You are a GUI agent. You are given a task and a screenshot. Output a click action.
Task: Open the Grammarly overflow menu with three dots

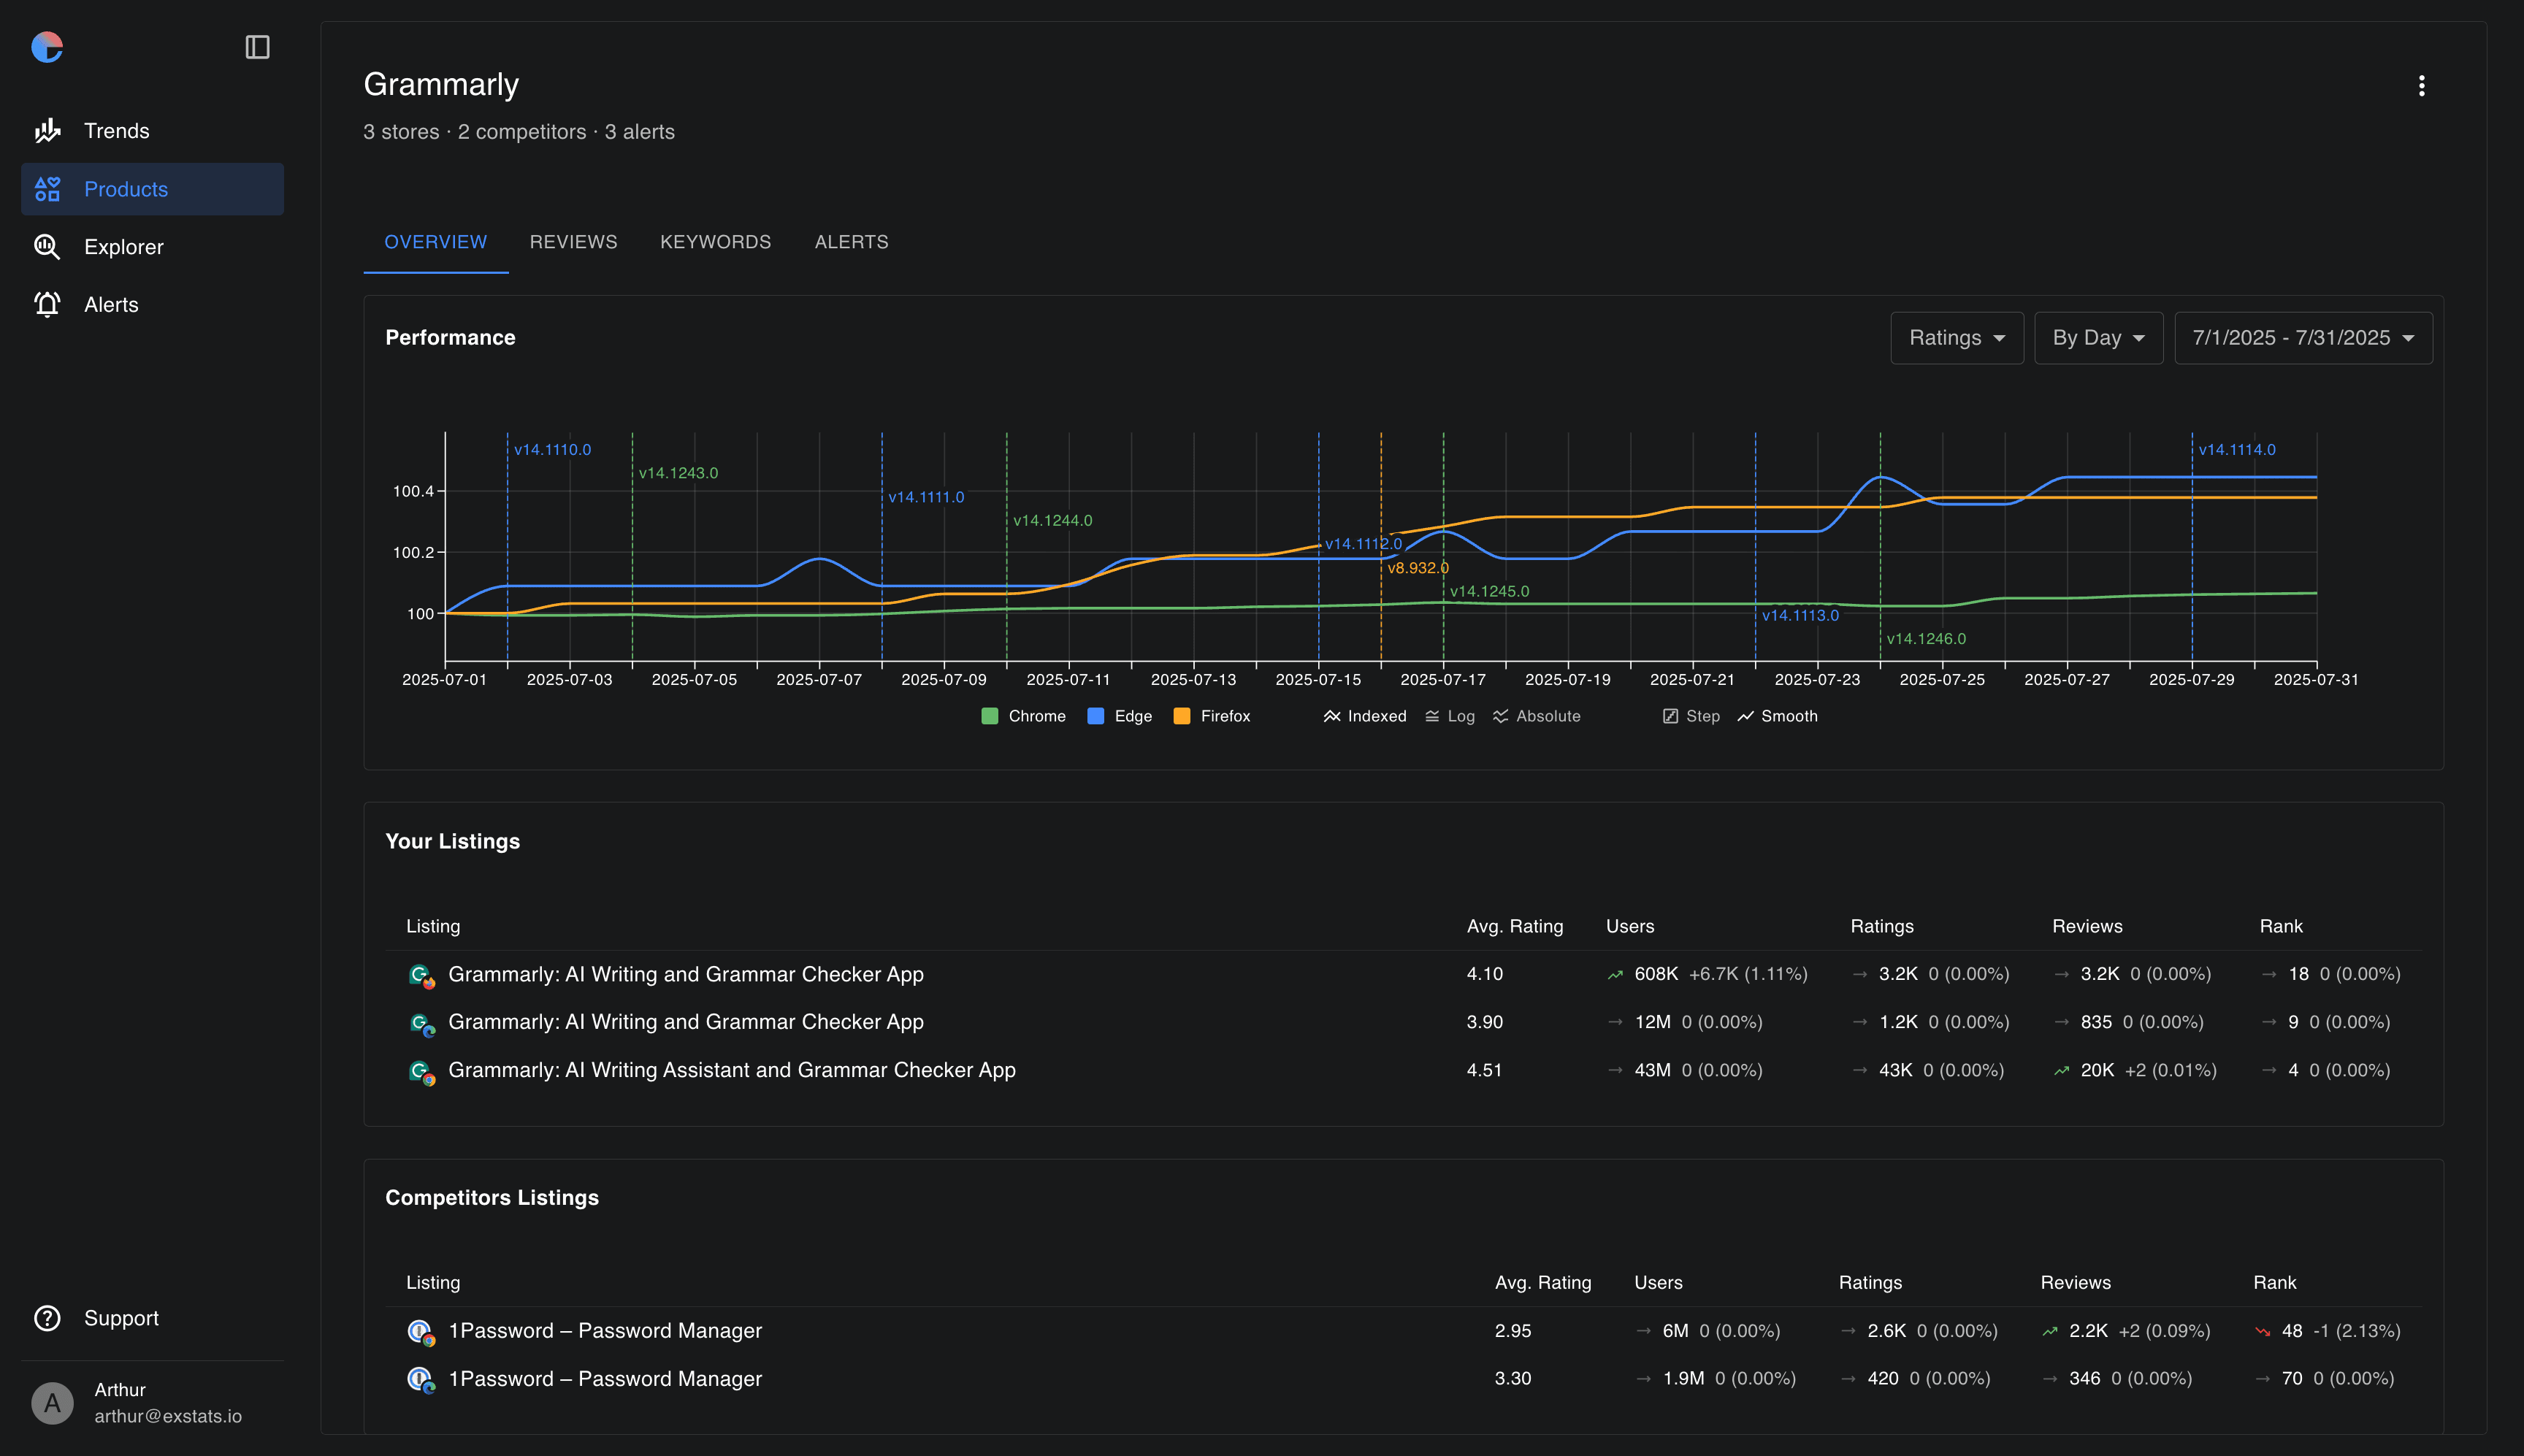(2421, 86)
